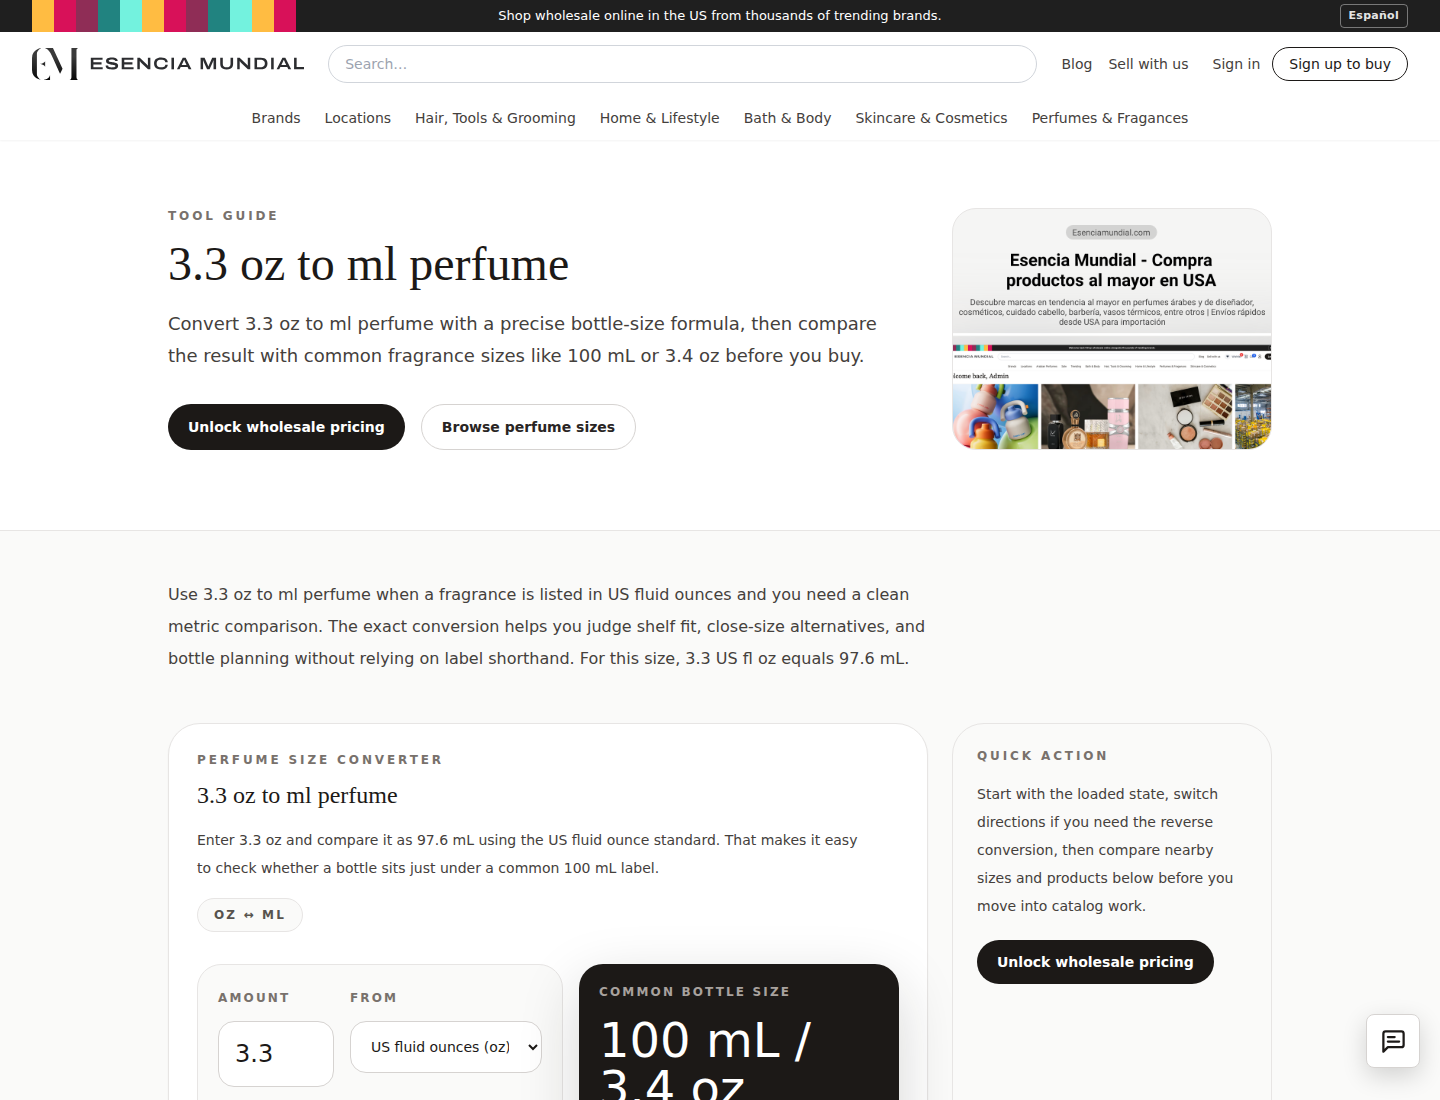Click the AMOUNT field label
Image resolution: width=1440 pixels, height=1100 pixels.
(x=254, y=998)
